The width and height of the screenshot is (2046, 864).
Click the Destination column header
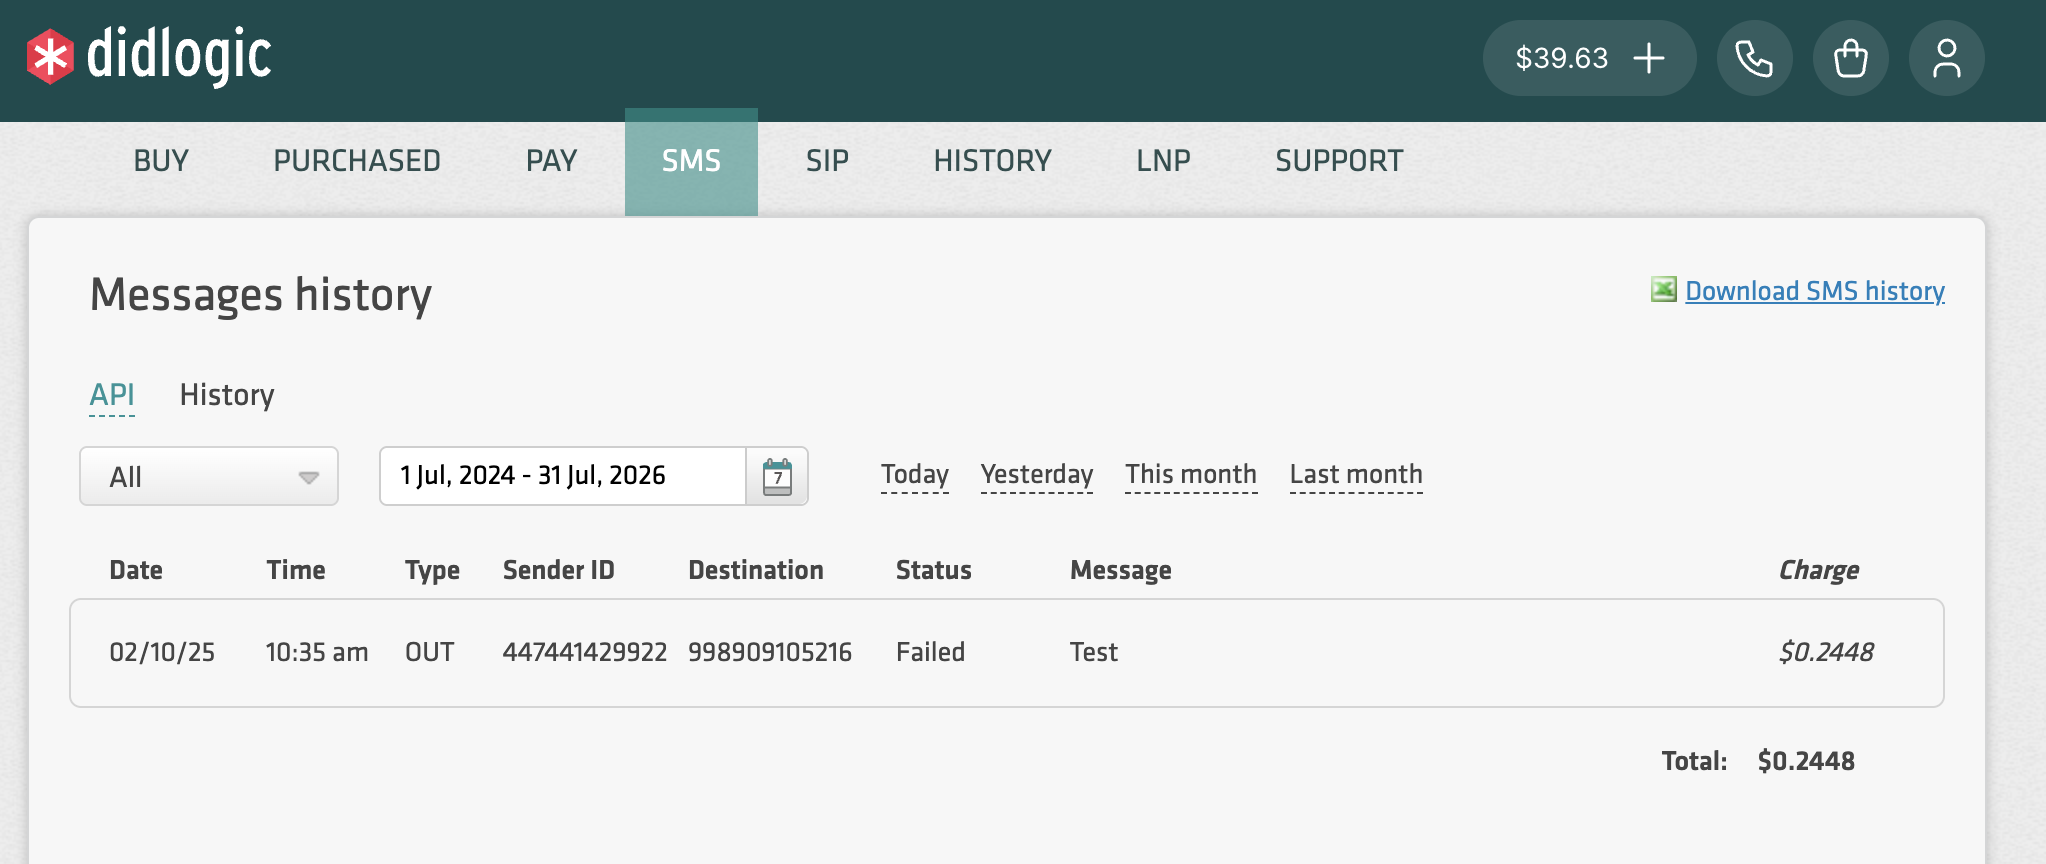[756, 570]
